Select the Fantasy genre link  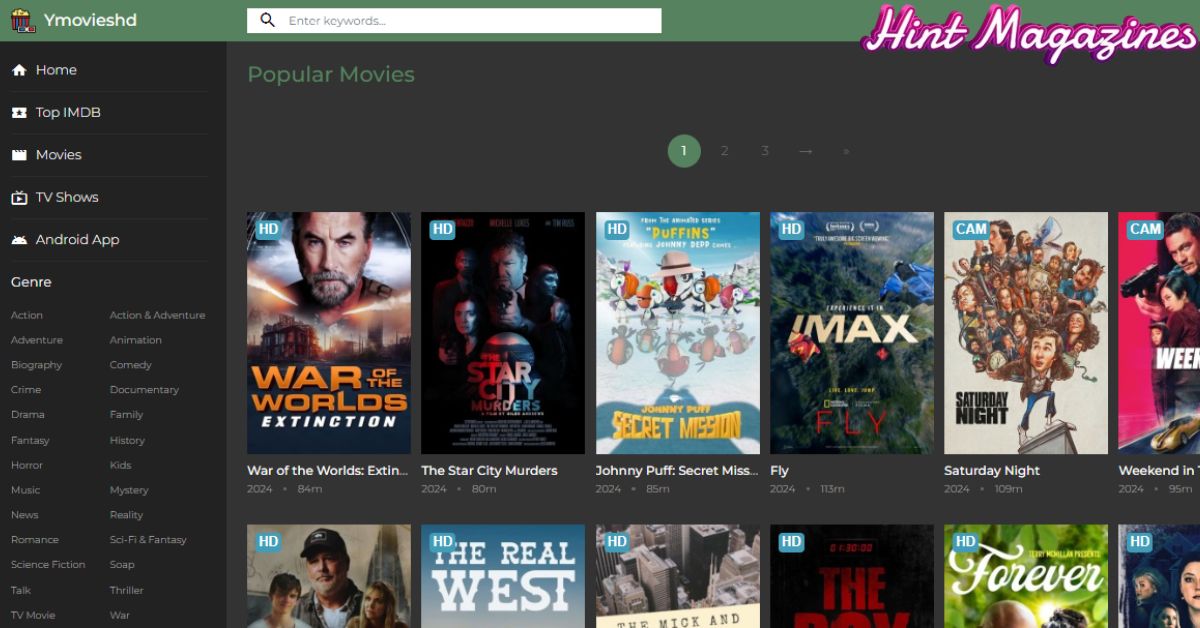pyautogui.click(x=30, y=440)
